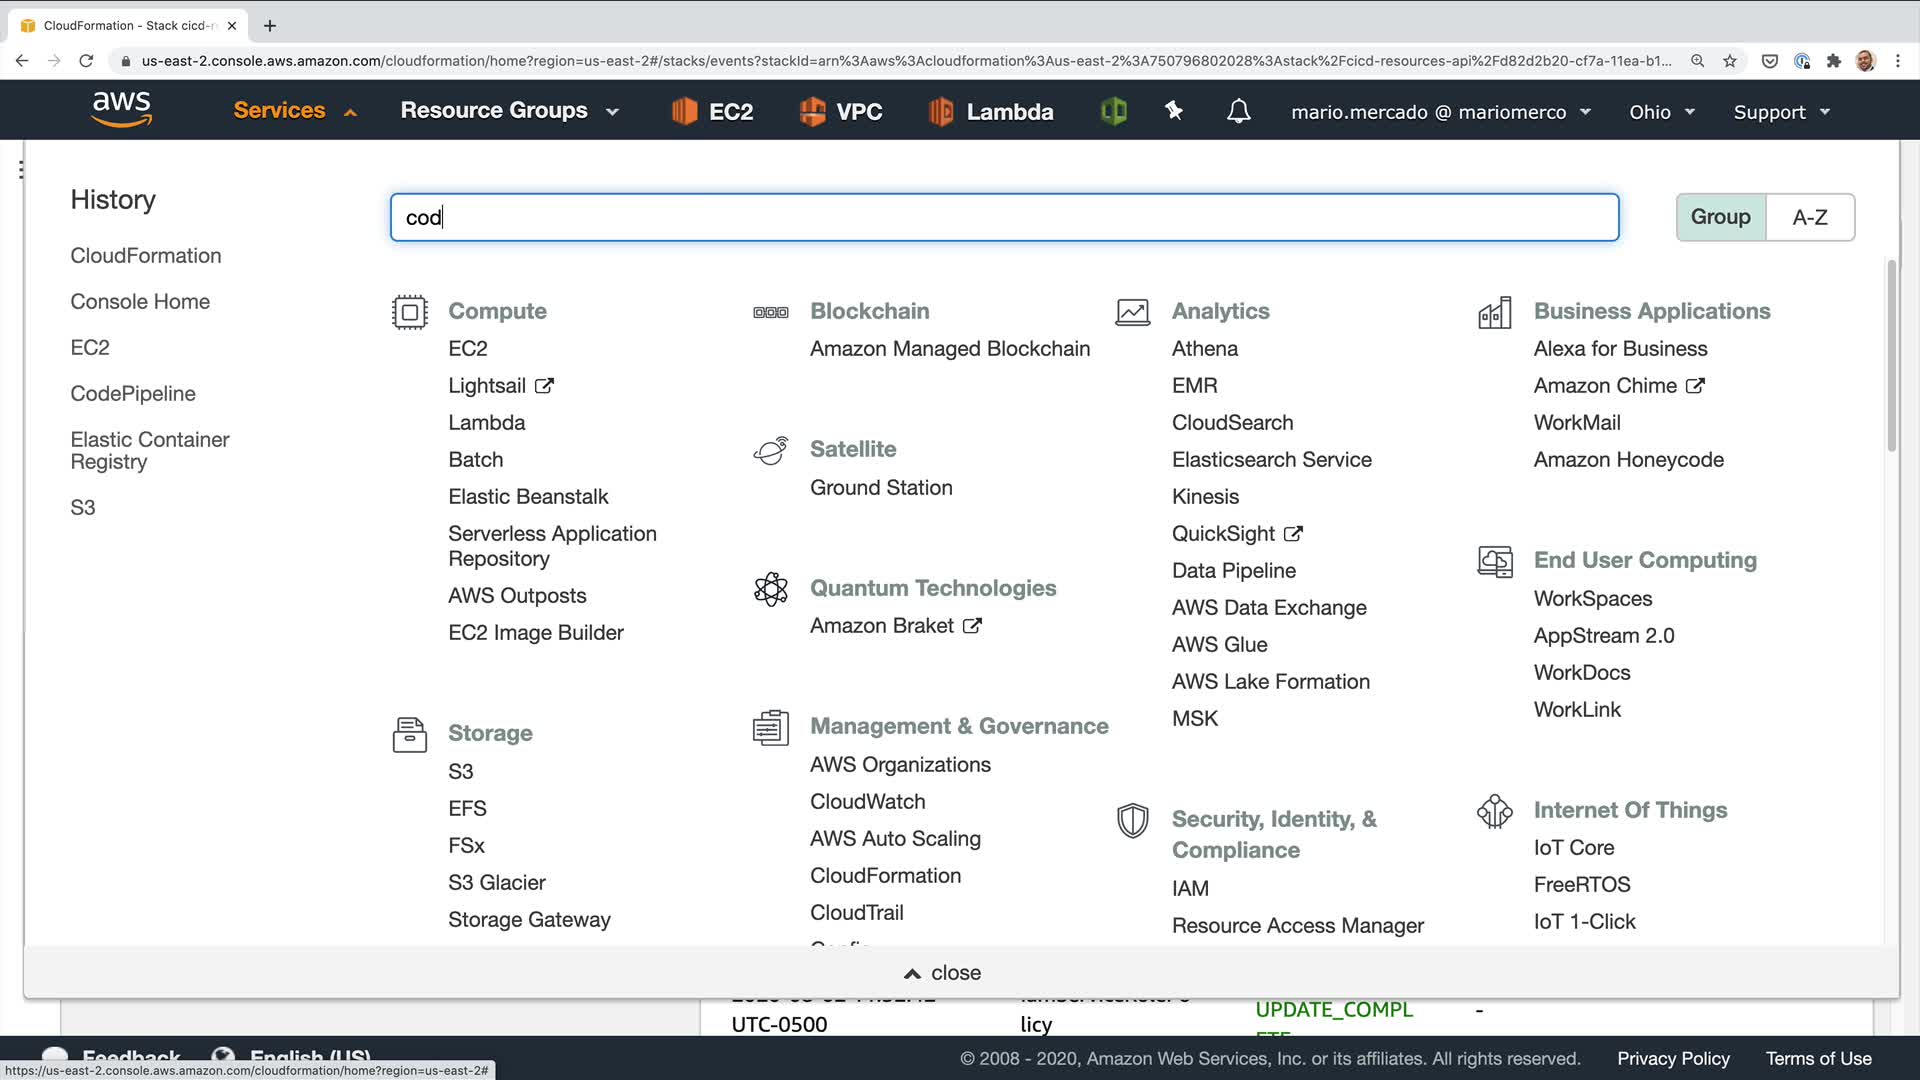Open CodePipeline from History
The height and width of the screenshot is (1080, 1920).
(133, 393)
